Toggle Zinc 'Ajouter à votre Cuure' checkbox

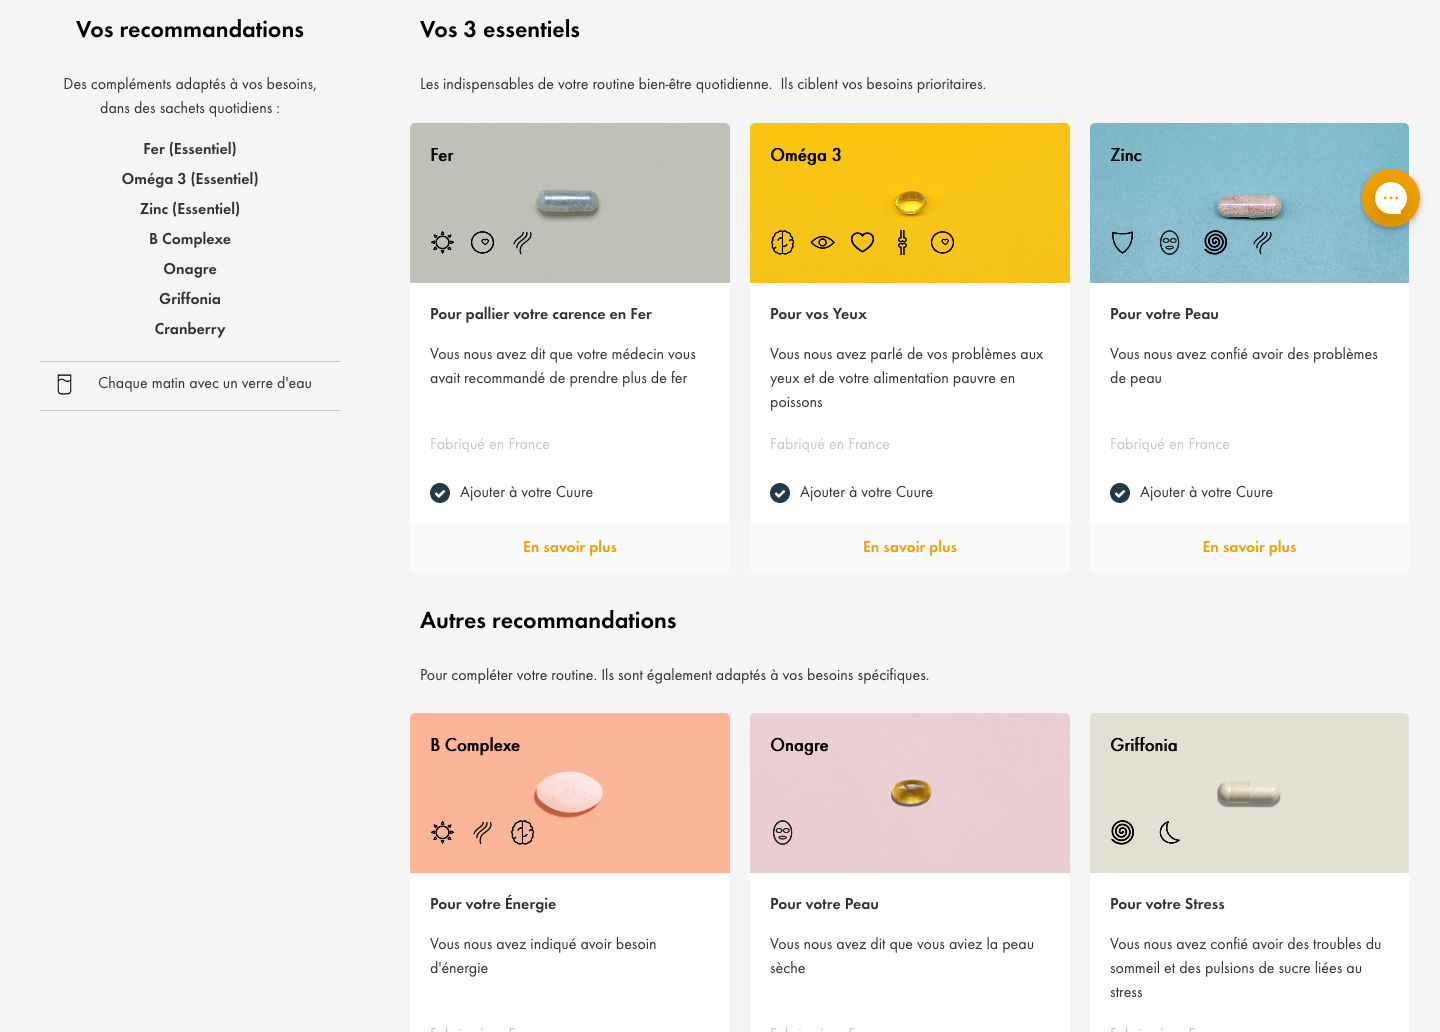1120,492
